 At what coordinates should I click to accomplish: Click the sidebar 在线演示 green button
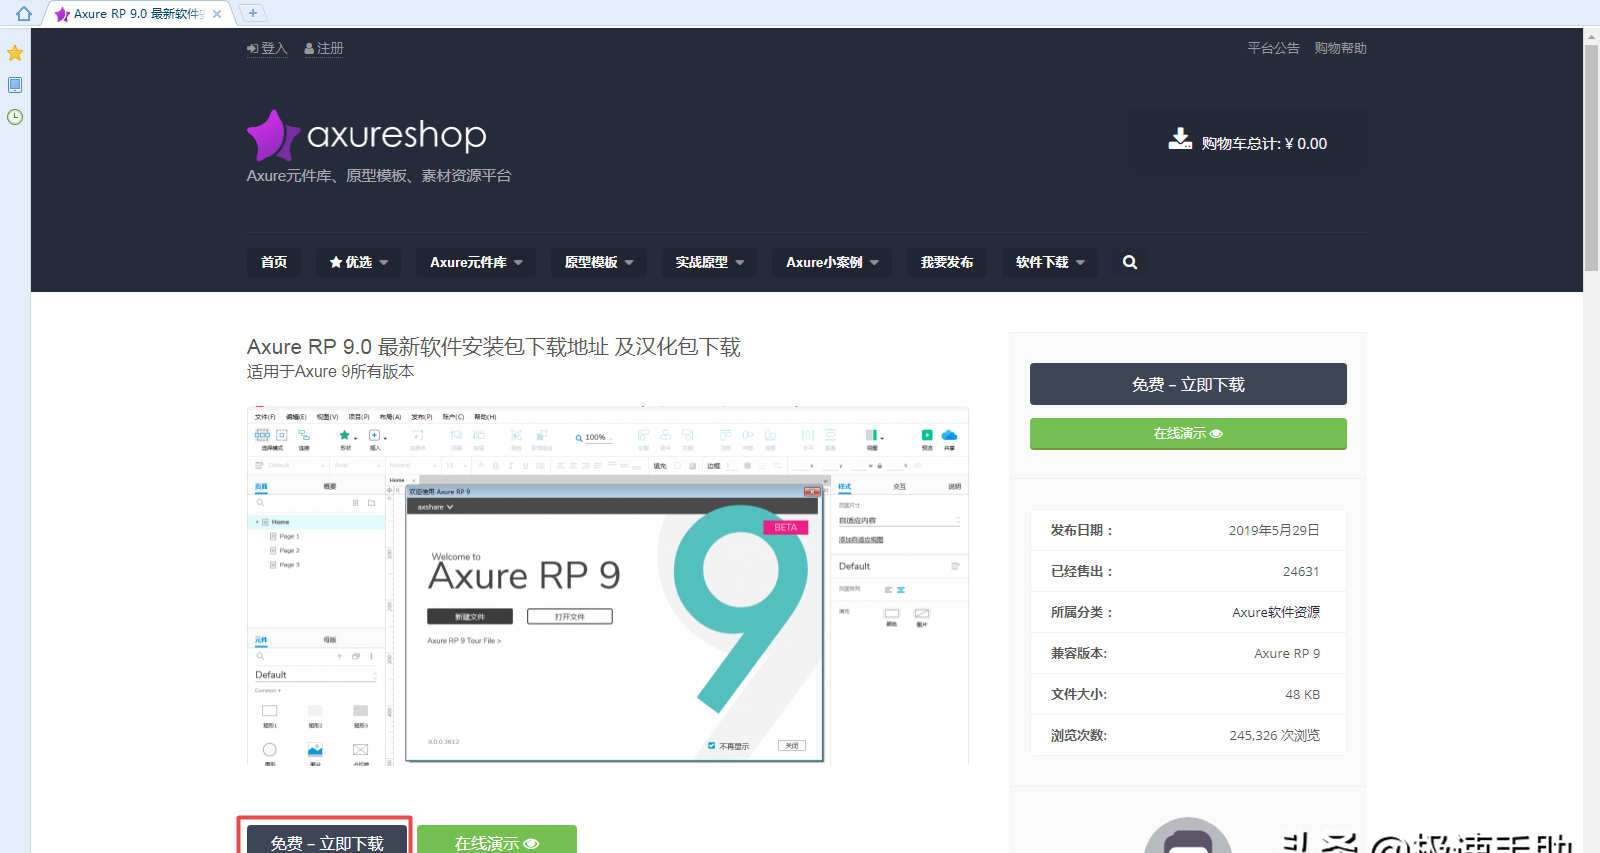click(x=1188, y=434)
